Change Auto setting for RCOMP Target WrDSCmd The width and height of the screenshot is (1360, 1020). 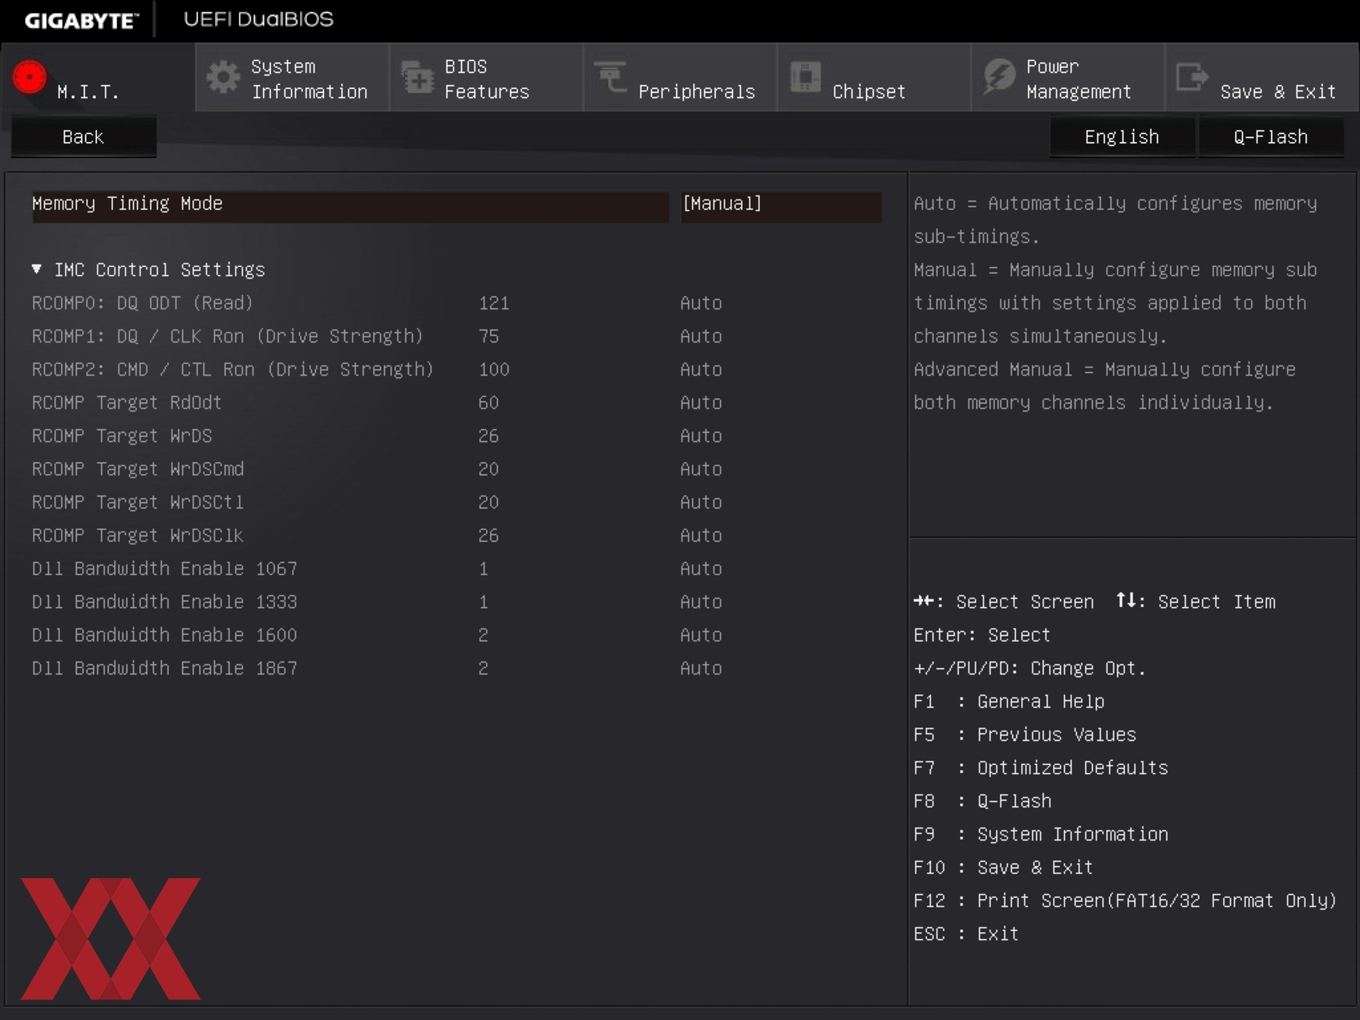[x=701, y=469]
